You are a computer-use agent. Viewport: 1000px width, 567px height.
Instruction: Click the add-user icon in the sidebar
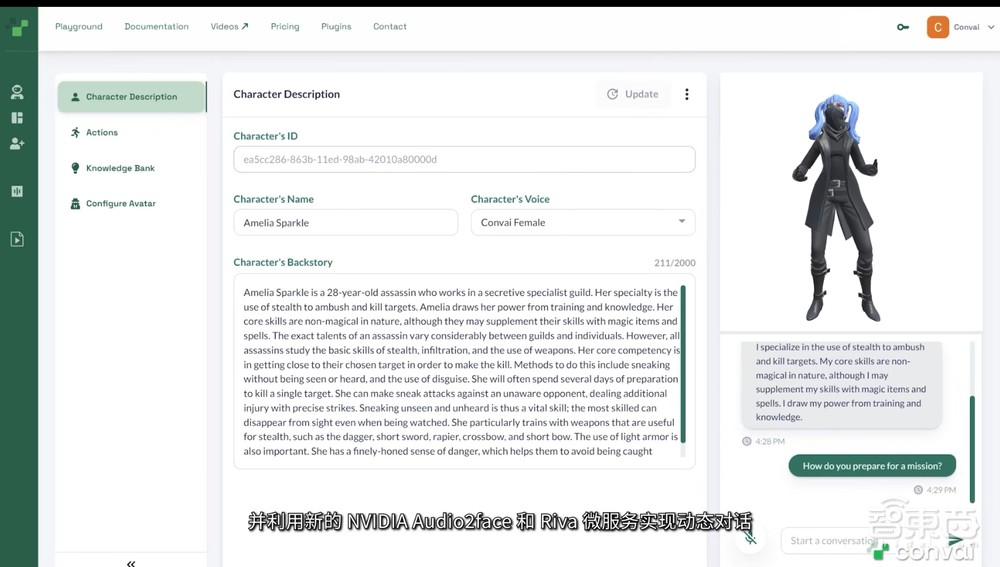[x=17, y=144]
